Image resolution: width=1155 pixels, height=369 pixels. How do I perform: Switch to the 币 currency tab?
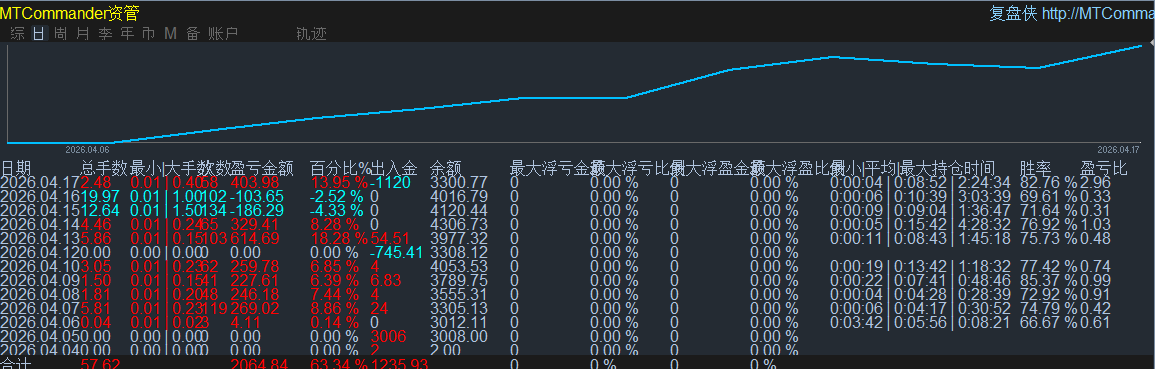(149, 33)
